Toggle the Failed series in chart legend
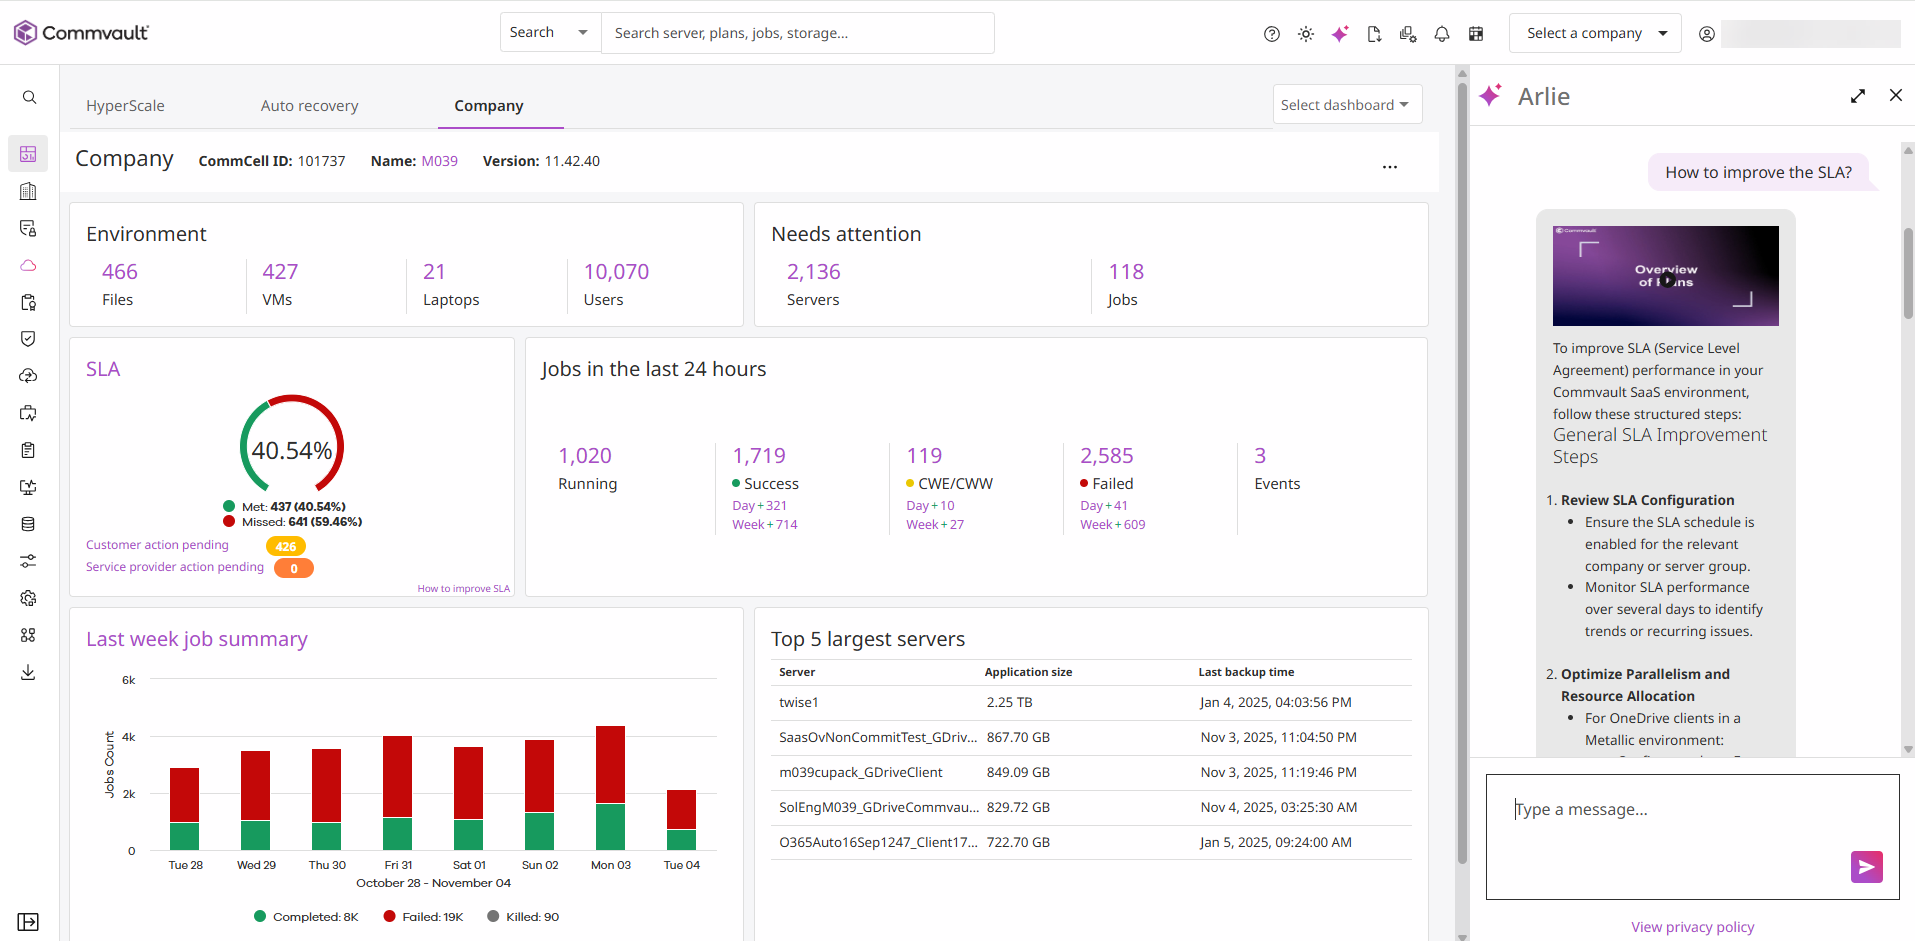Viewport: 1915px width, 941px height. [x=424, y=917]
